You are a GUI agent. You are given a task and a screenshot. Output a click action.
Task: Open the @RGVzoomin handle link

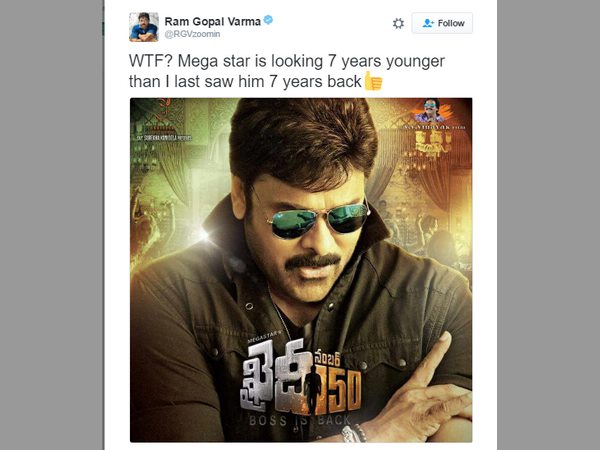point(192,34)
